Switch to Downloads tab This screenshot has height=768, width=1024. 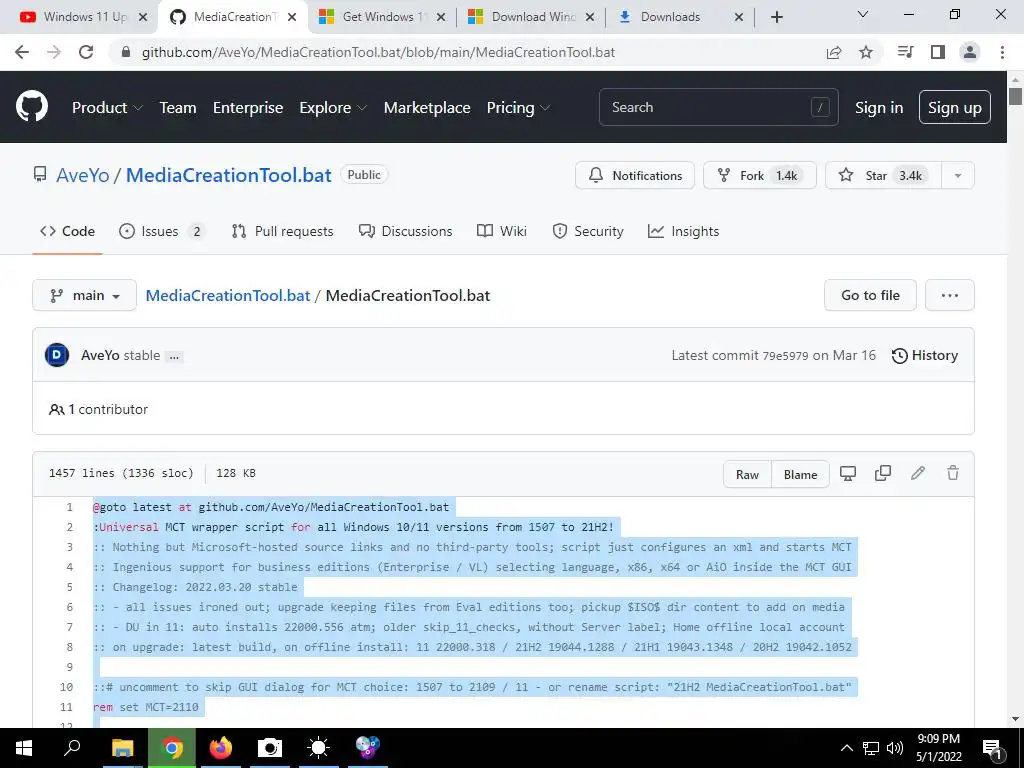679,17
